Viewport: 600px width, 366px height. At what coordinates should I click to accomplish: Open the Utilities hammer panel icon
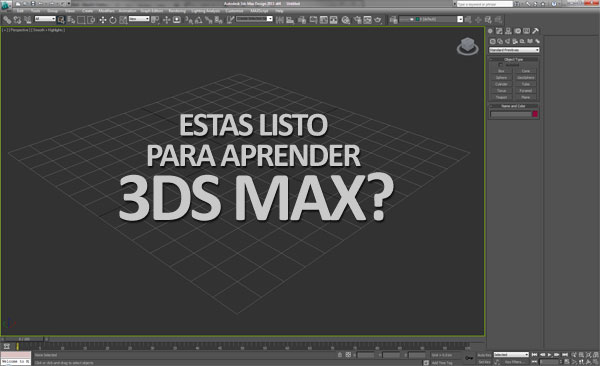535,31
